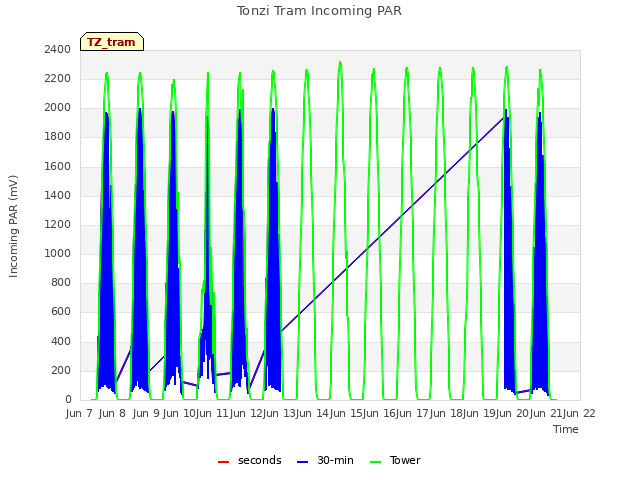This screenshot has height=480, width=640.
Task: Click the 400 y-axis tick label
Action: (61, 341)
